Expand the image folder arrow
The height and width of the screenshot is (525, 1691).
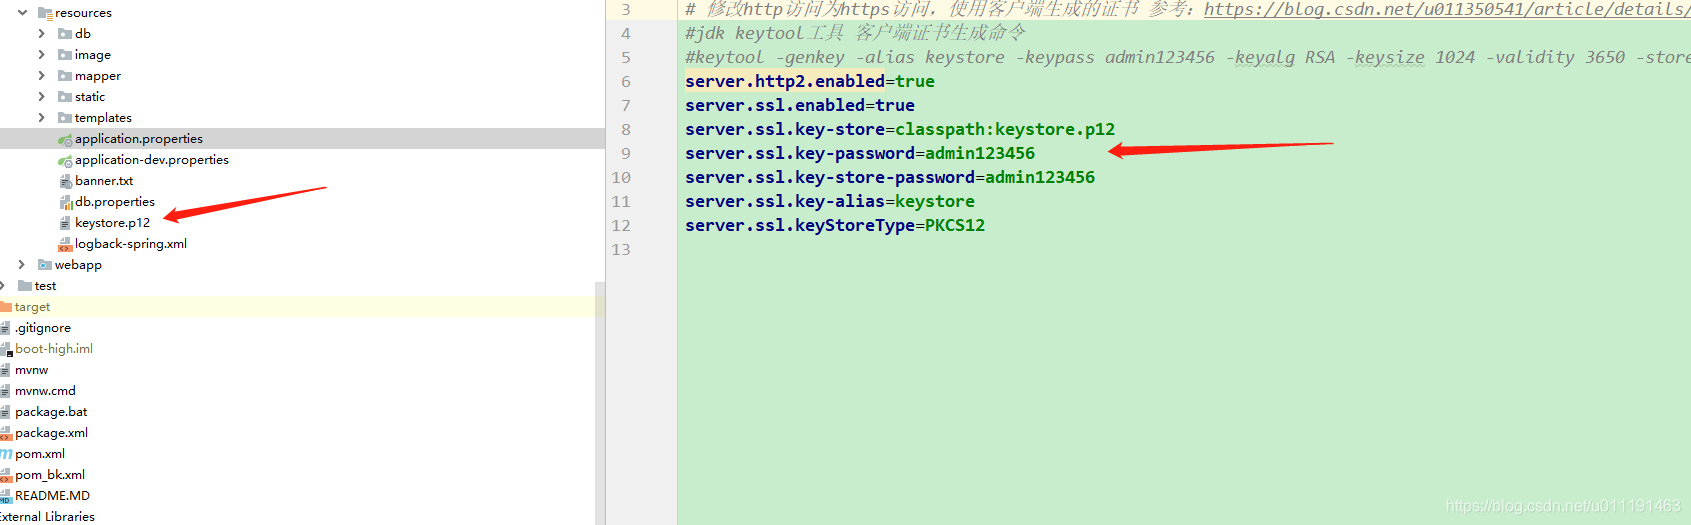pos(41,55)
